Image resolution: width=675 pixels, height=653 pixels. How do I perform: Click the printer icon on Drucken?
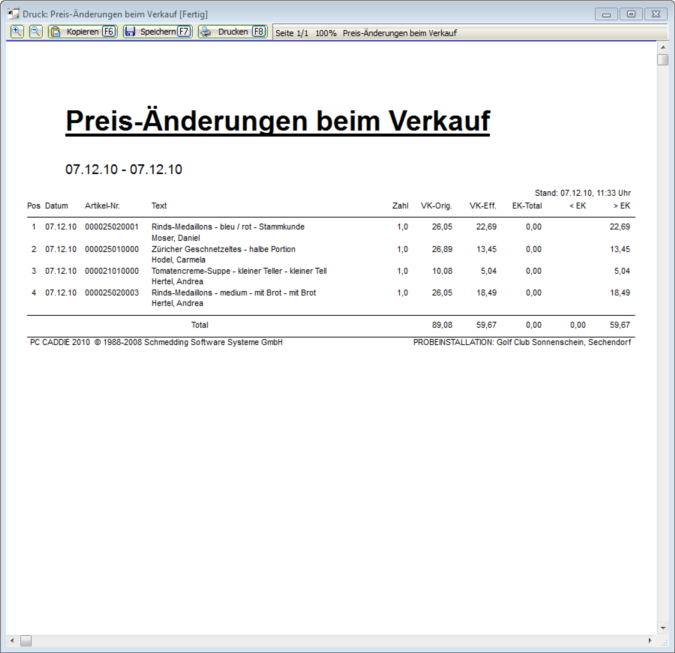206,32
